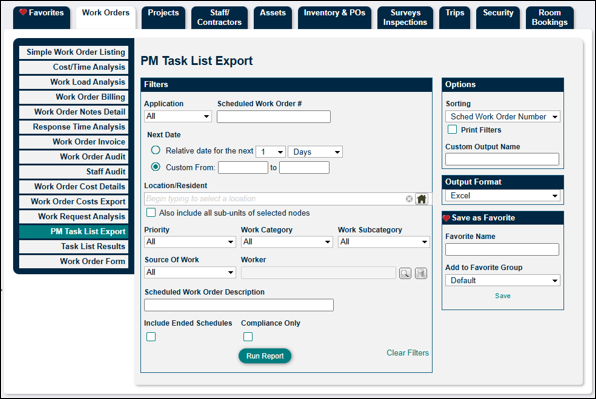Focus the Scheduled Work Order # field
Viewport: 596px width, 399px height.
pos(274,116)
